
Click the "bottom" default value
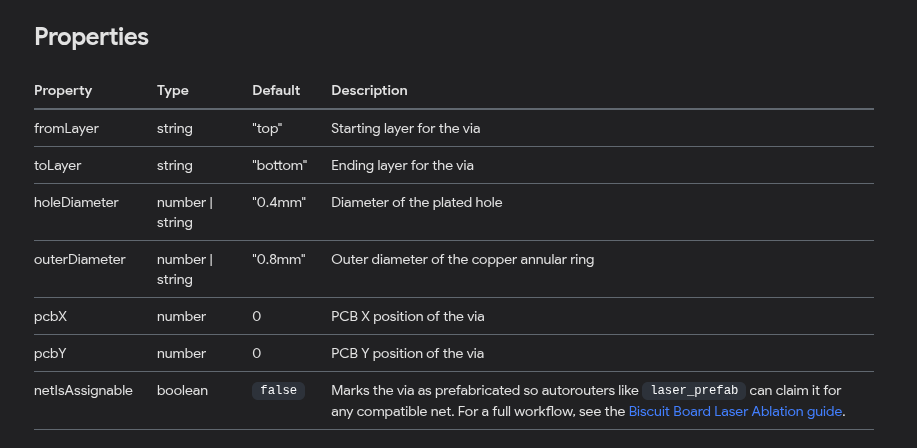coord(279,165)
